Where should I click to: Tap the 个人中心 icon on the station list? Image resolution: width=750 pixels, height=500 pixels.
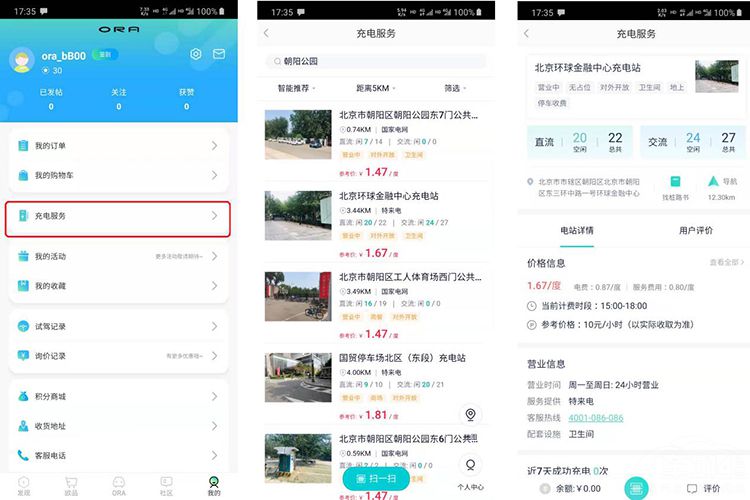(470, 465)
